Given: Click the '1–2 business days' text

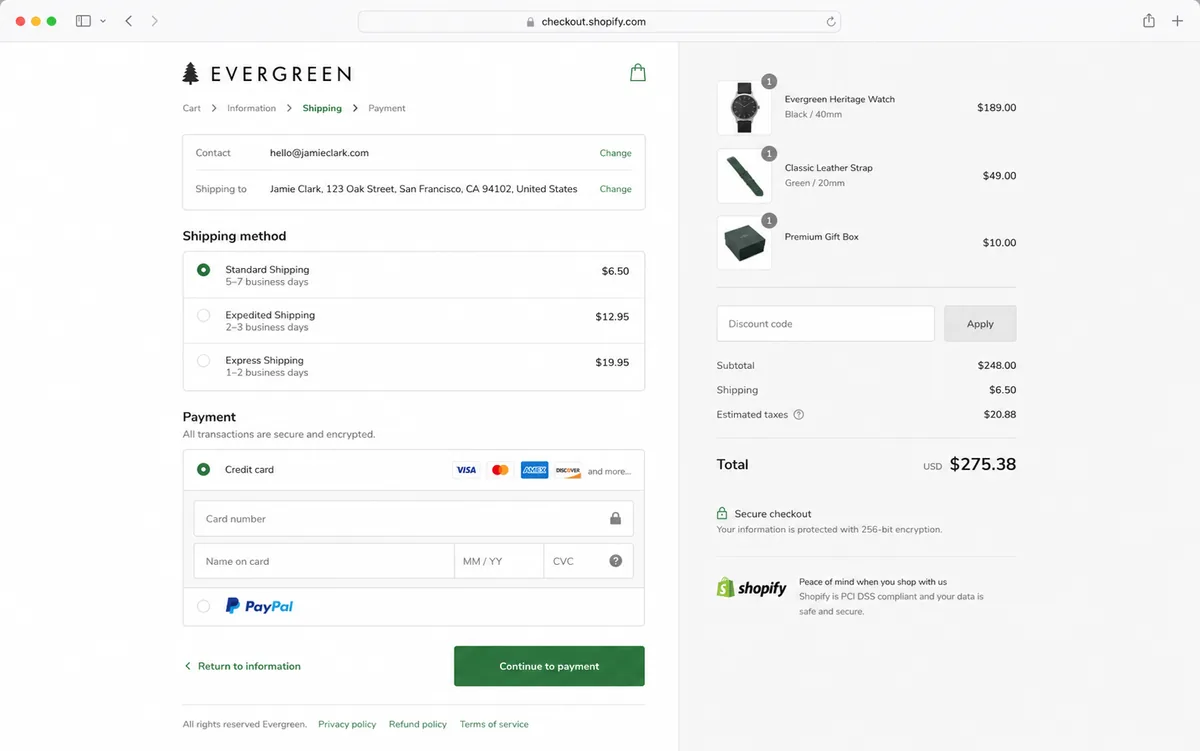Looking at the screenshot, I should tap(267, 373).
